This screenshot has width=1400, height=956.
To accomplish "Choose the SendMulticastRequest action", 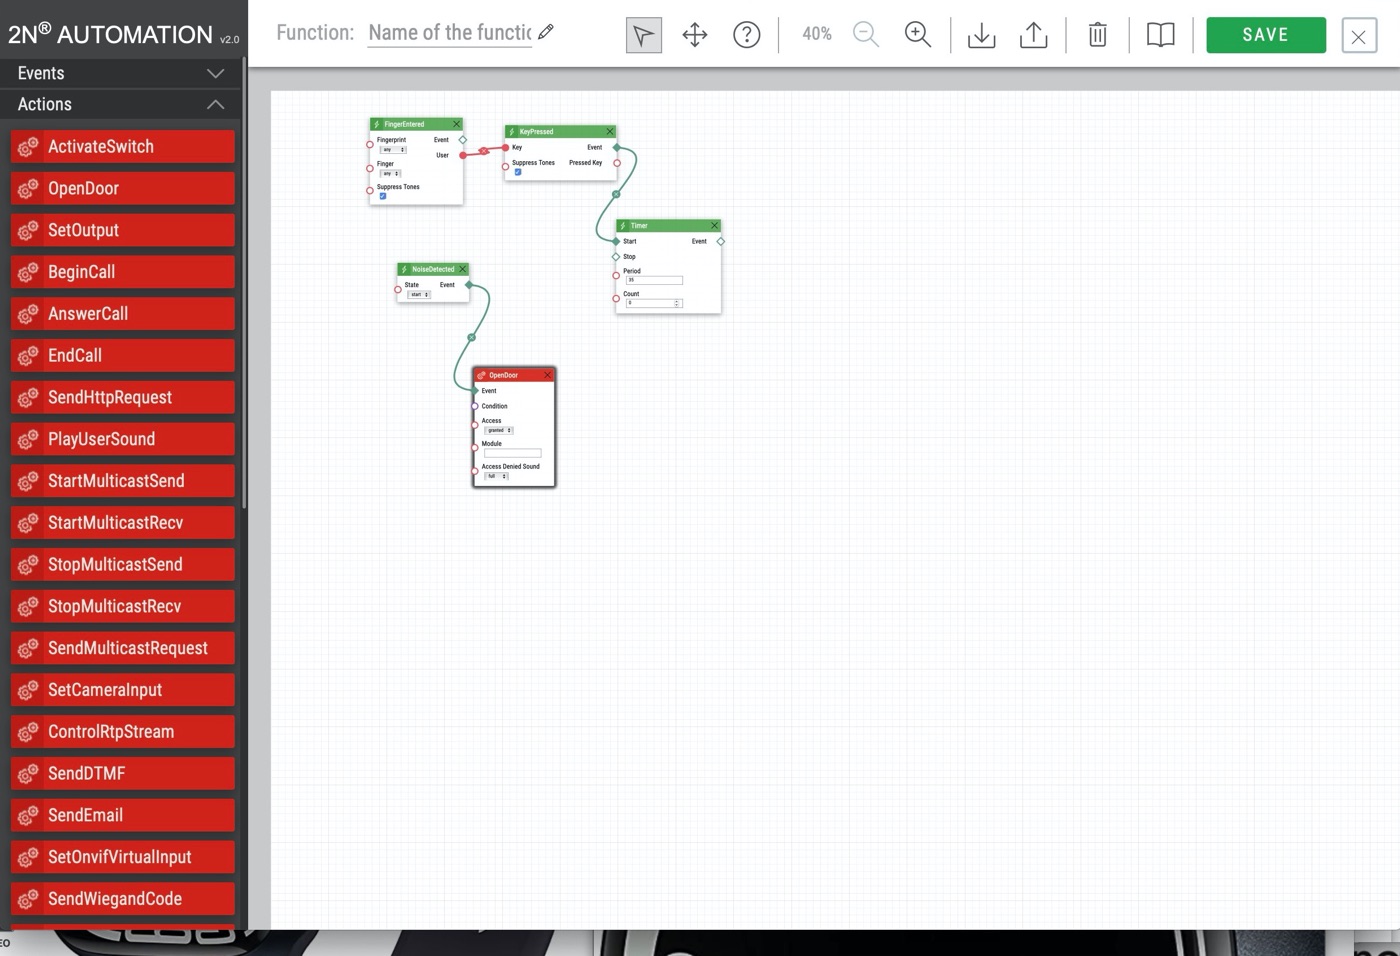I will pos(123,649).
